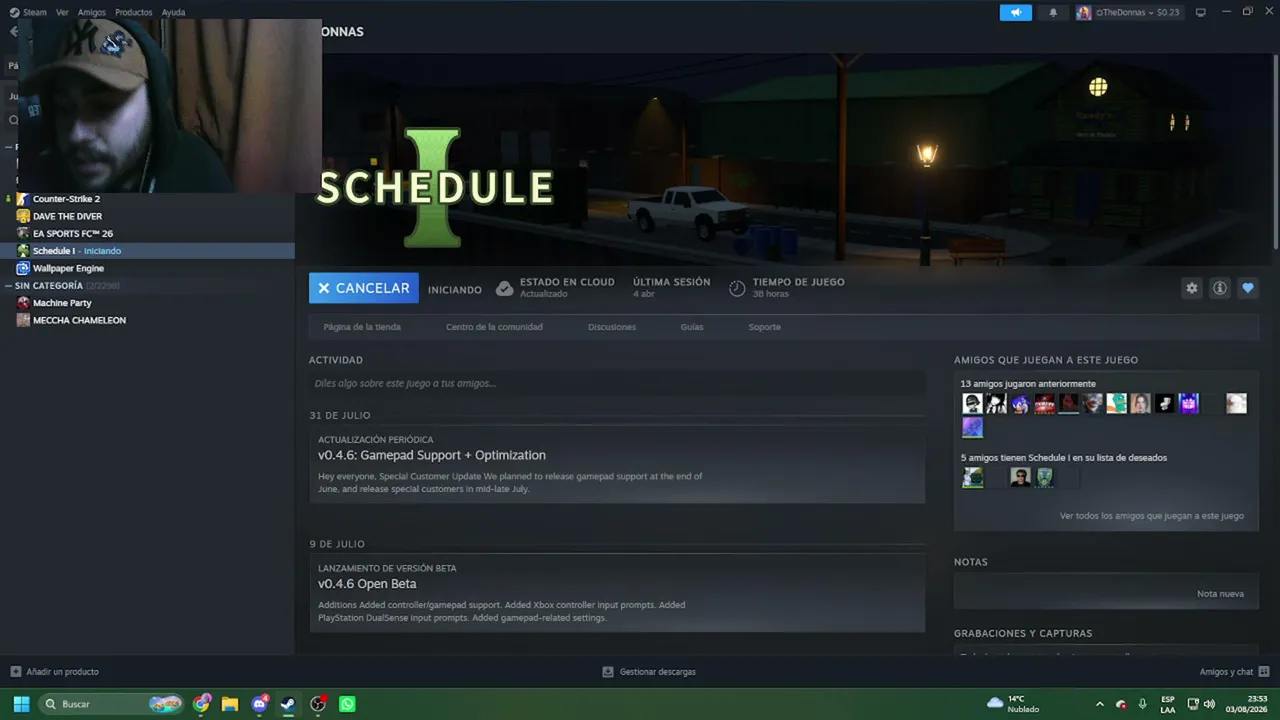Screen dimensions: 1280x720
Task: Open the Ver menu
Action: pos(62,12)
